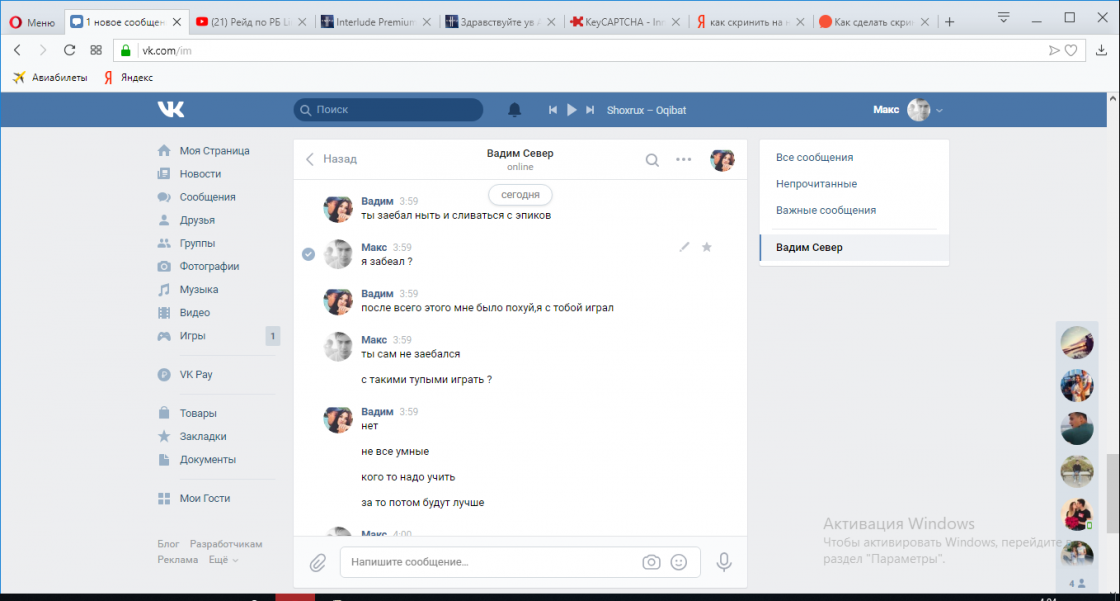Click the notifications bell icon
Screen dimensions: 1120x601
[x=515, y=110]
